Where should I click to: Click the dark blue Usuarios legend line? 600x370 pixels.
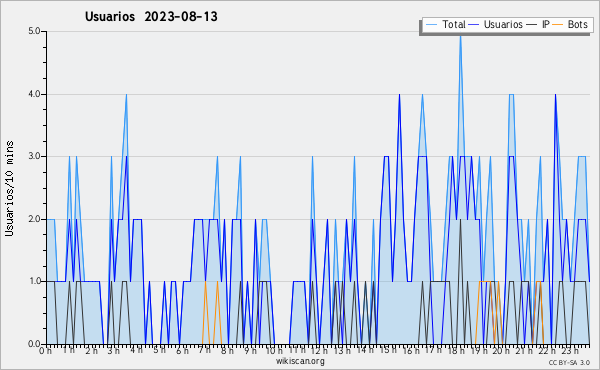click(474, 25)
